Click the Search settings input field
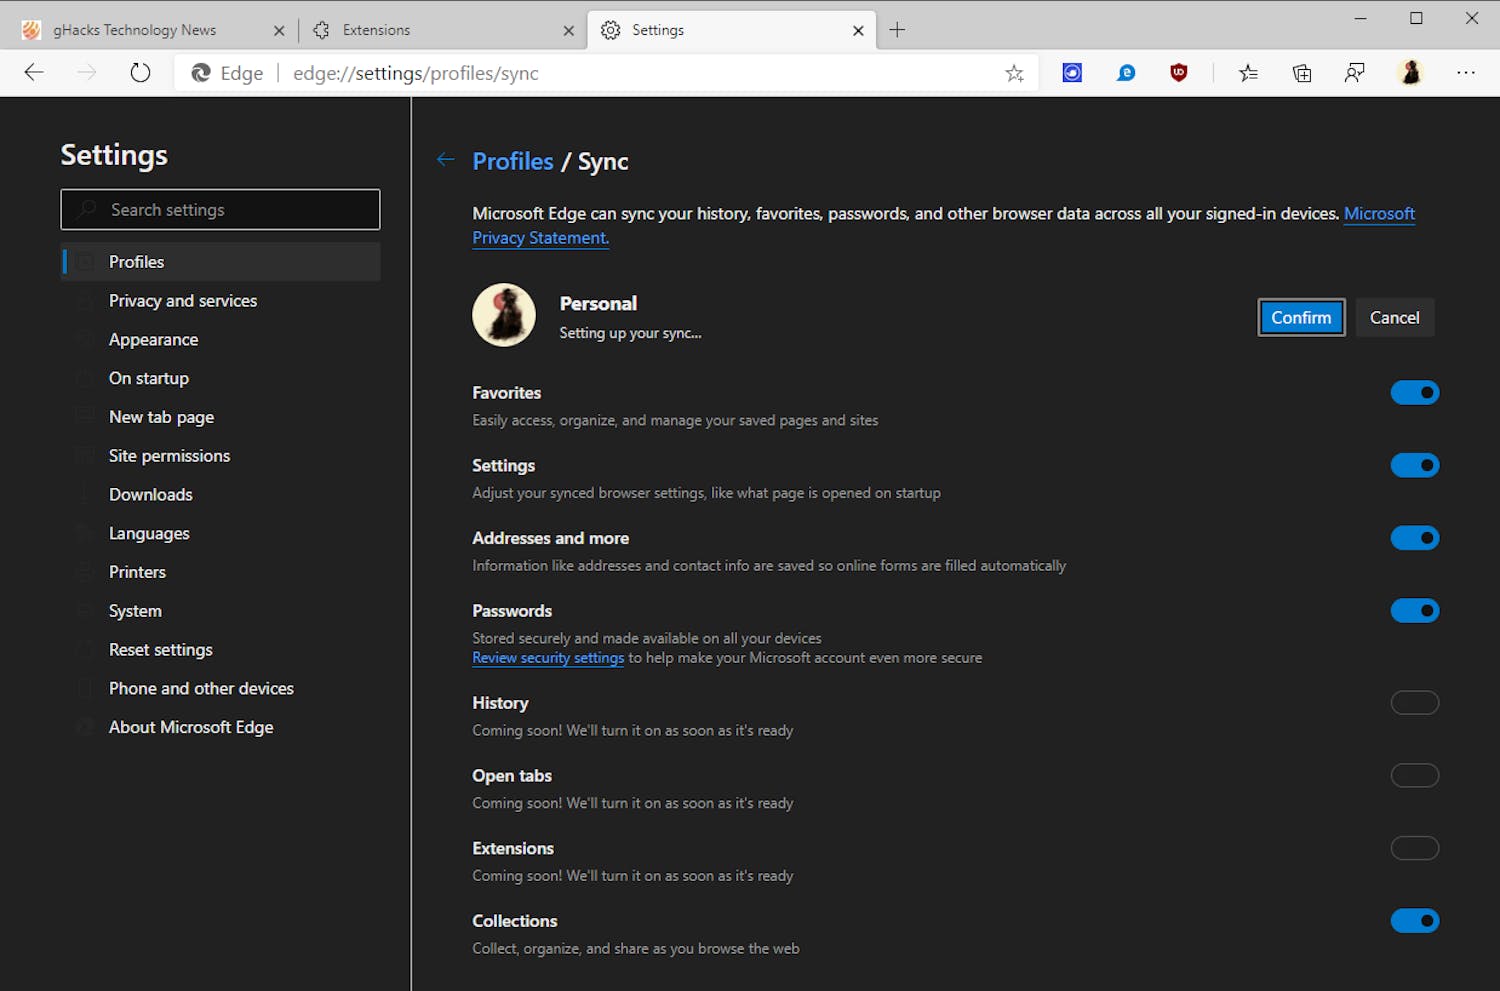1500x991 pixels. [220, 209]
